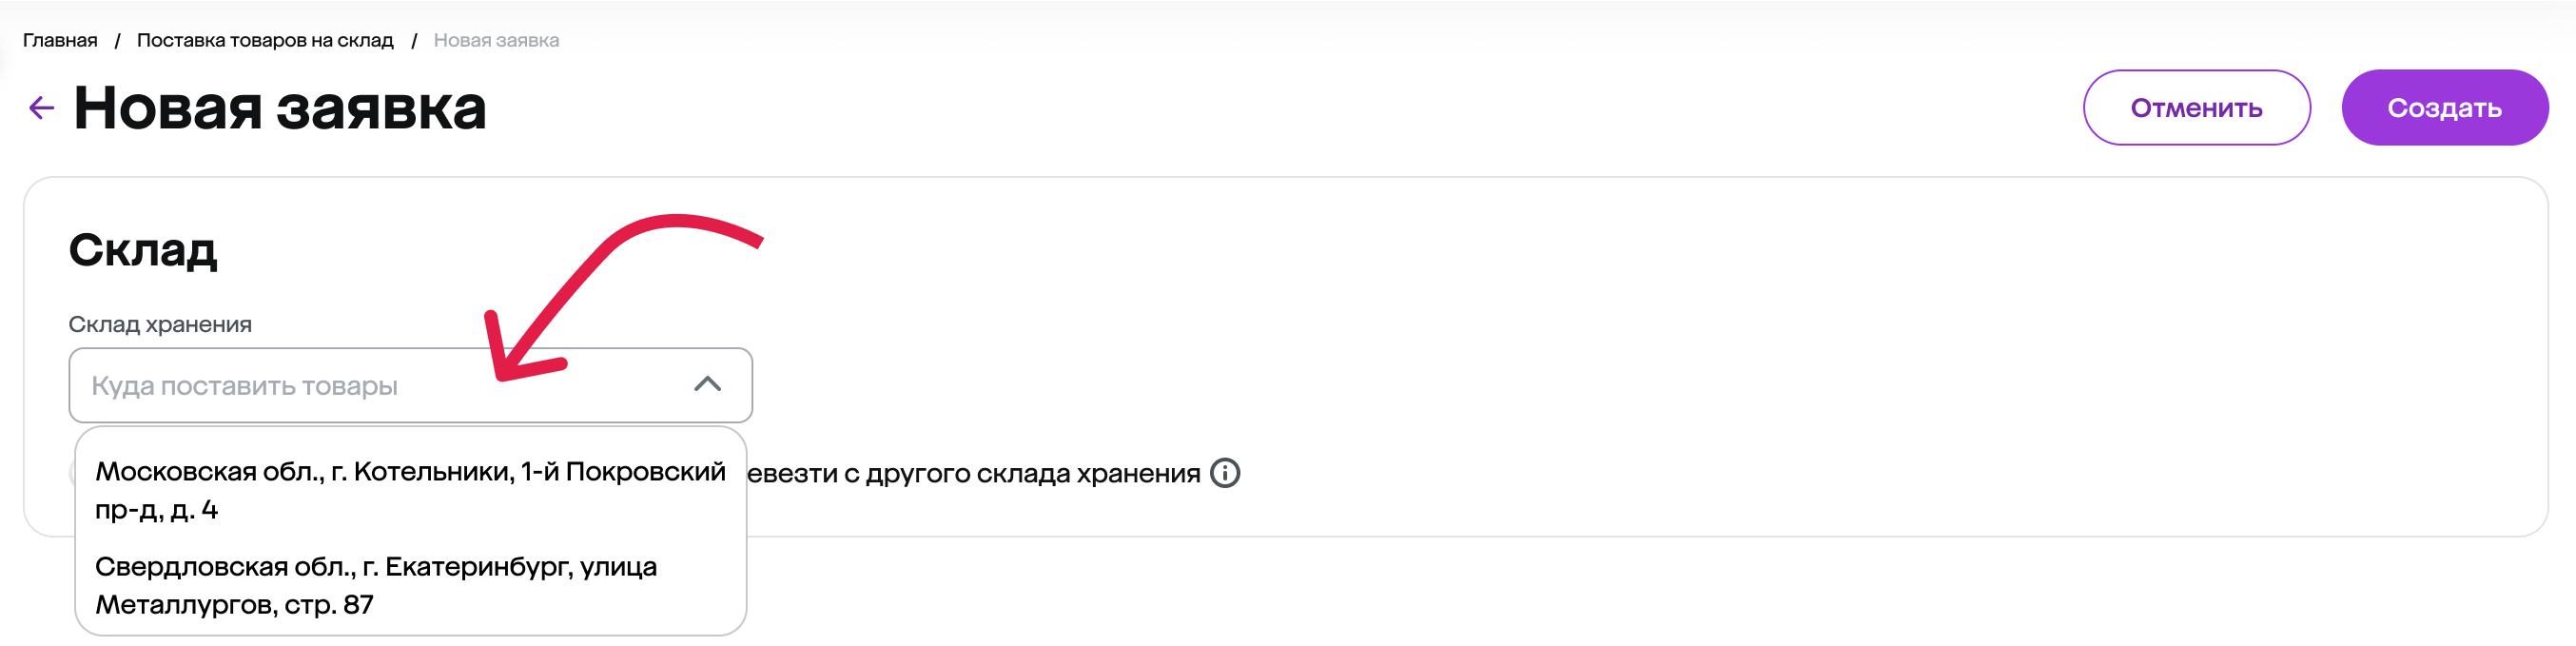Click the slash separator after Главная
The width and height of the screenshot is (2576, 646).
(117, 40)
